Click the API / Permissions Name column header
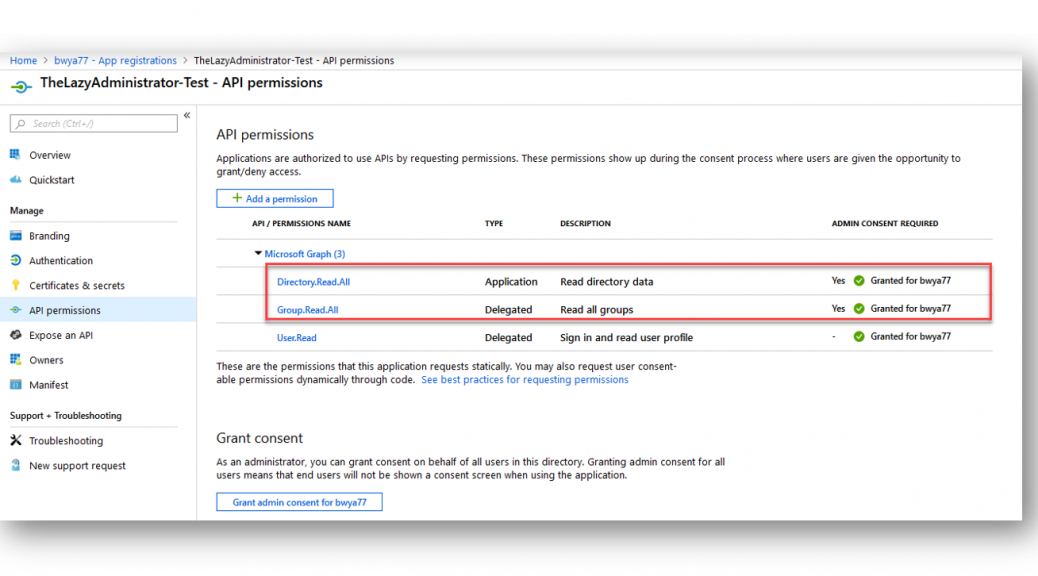Image resolution: width=1038 pixels, height=576 pixels. (x=301, y=224)
